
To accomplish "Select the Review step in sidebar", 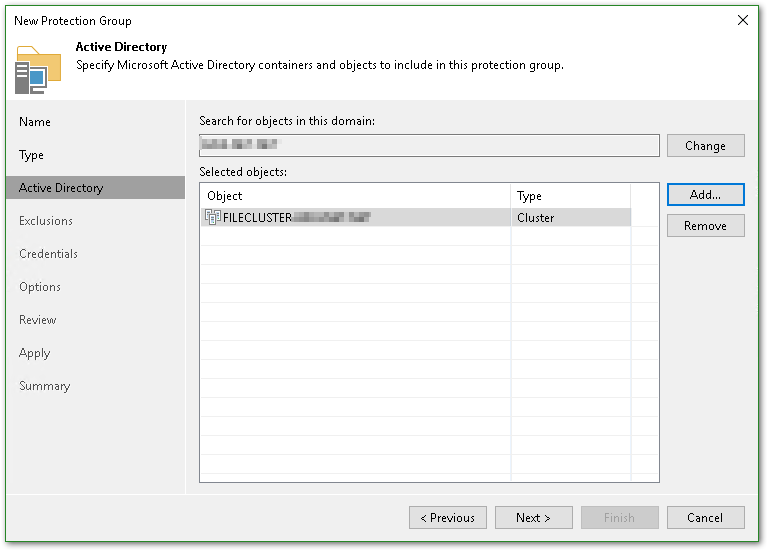I will pos(38,320).
